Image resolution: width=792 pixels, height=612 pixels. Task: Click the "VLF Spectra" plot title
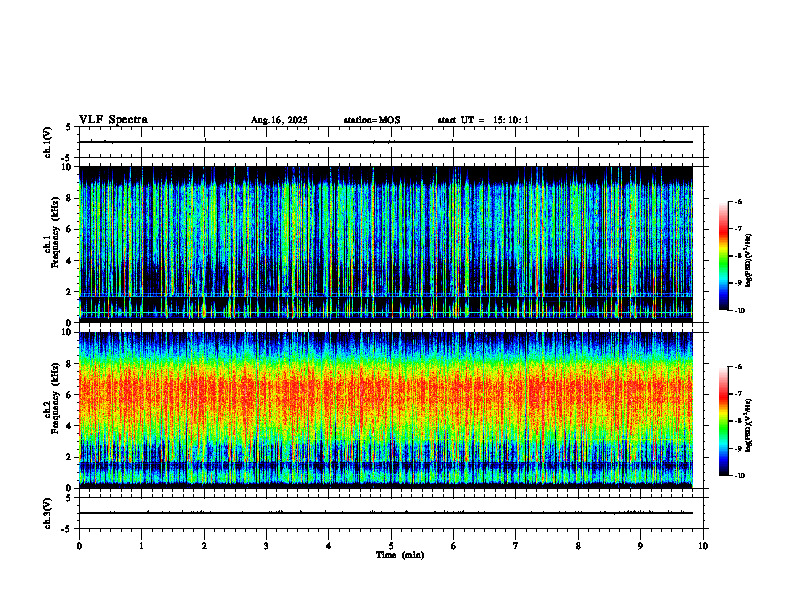113,120
